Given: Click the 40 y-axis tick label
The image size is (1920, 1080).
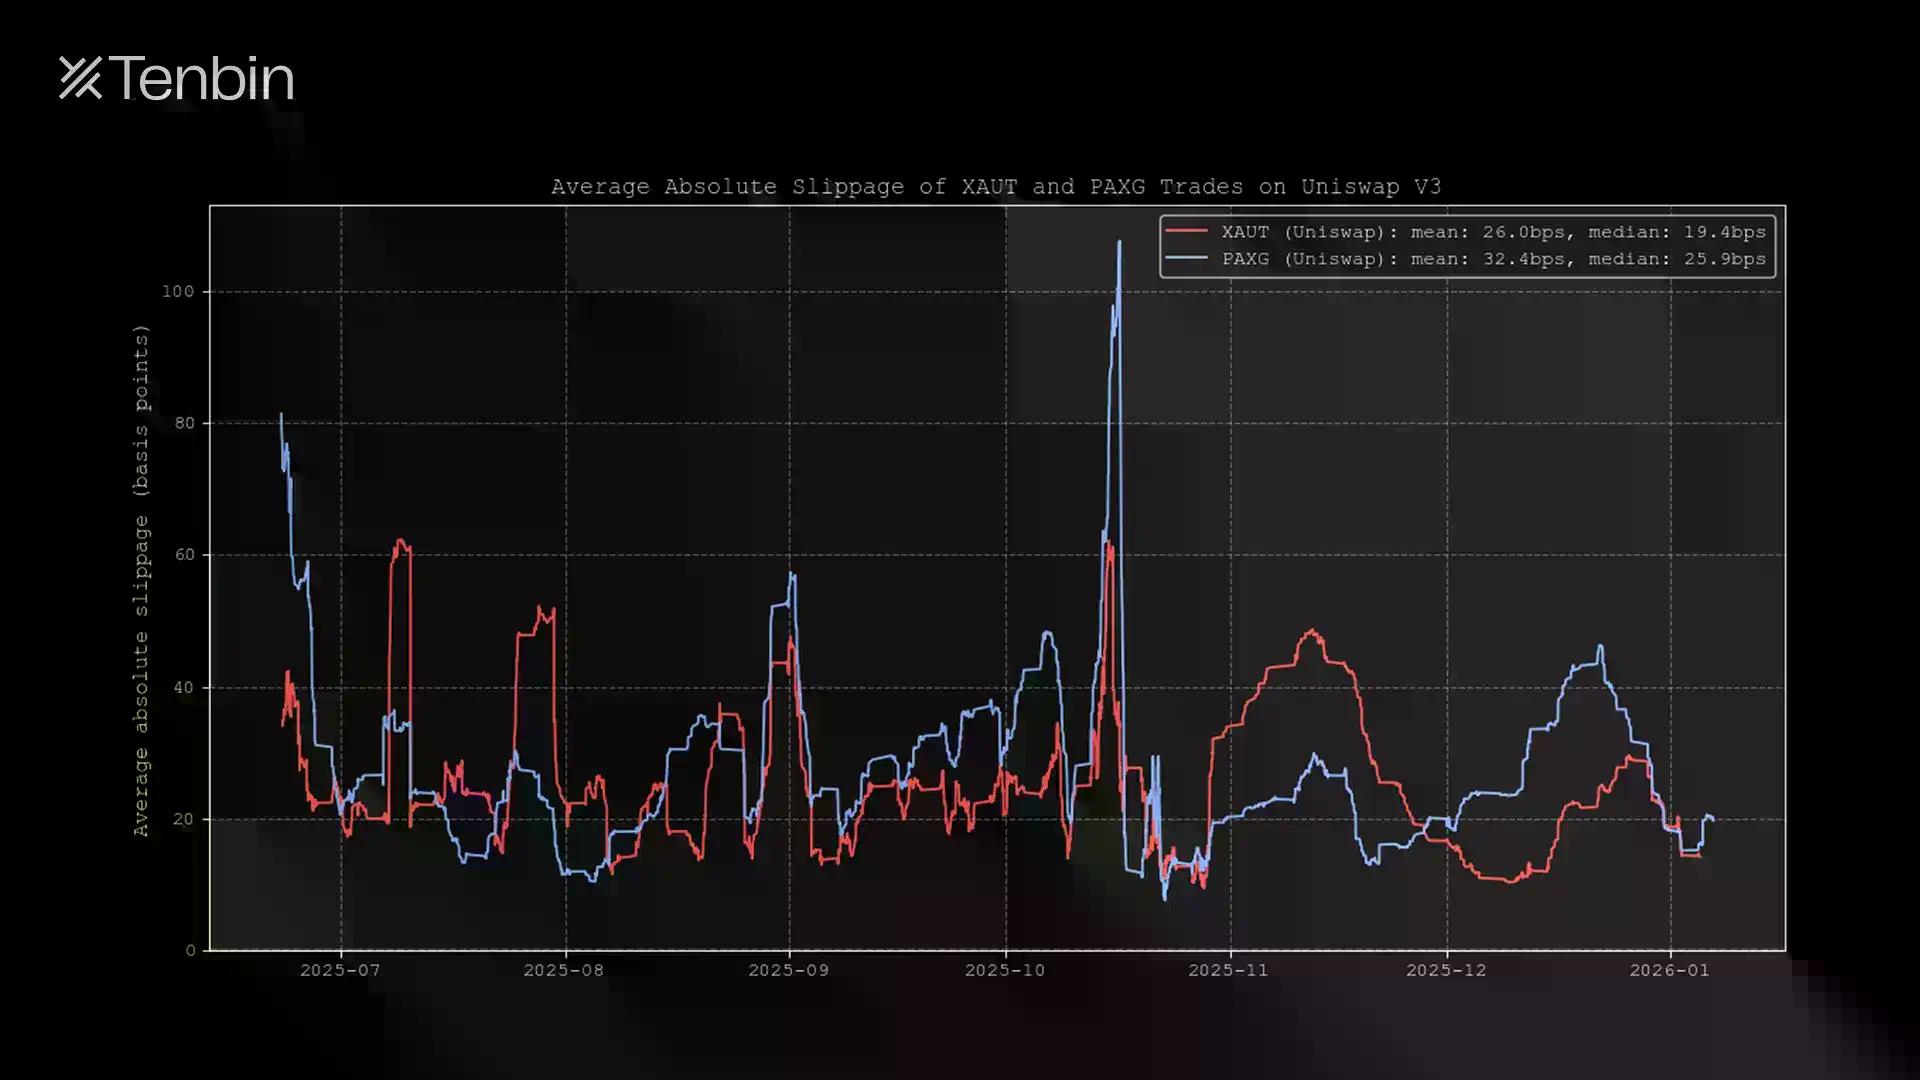Looking at the screenshot, I should pos(184,688).
